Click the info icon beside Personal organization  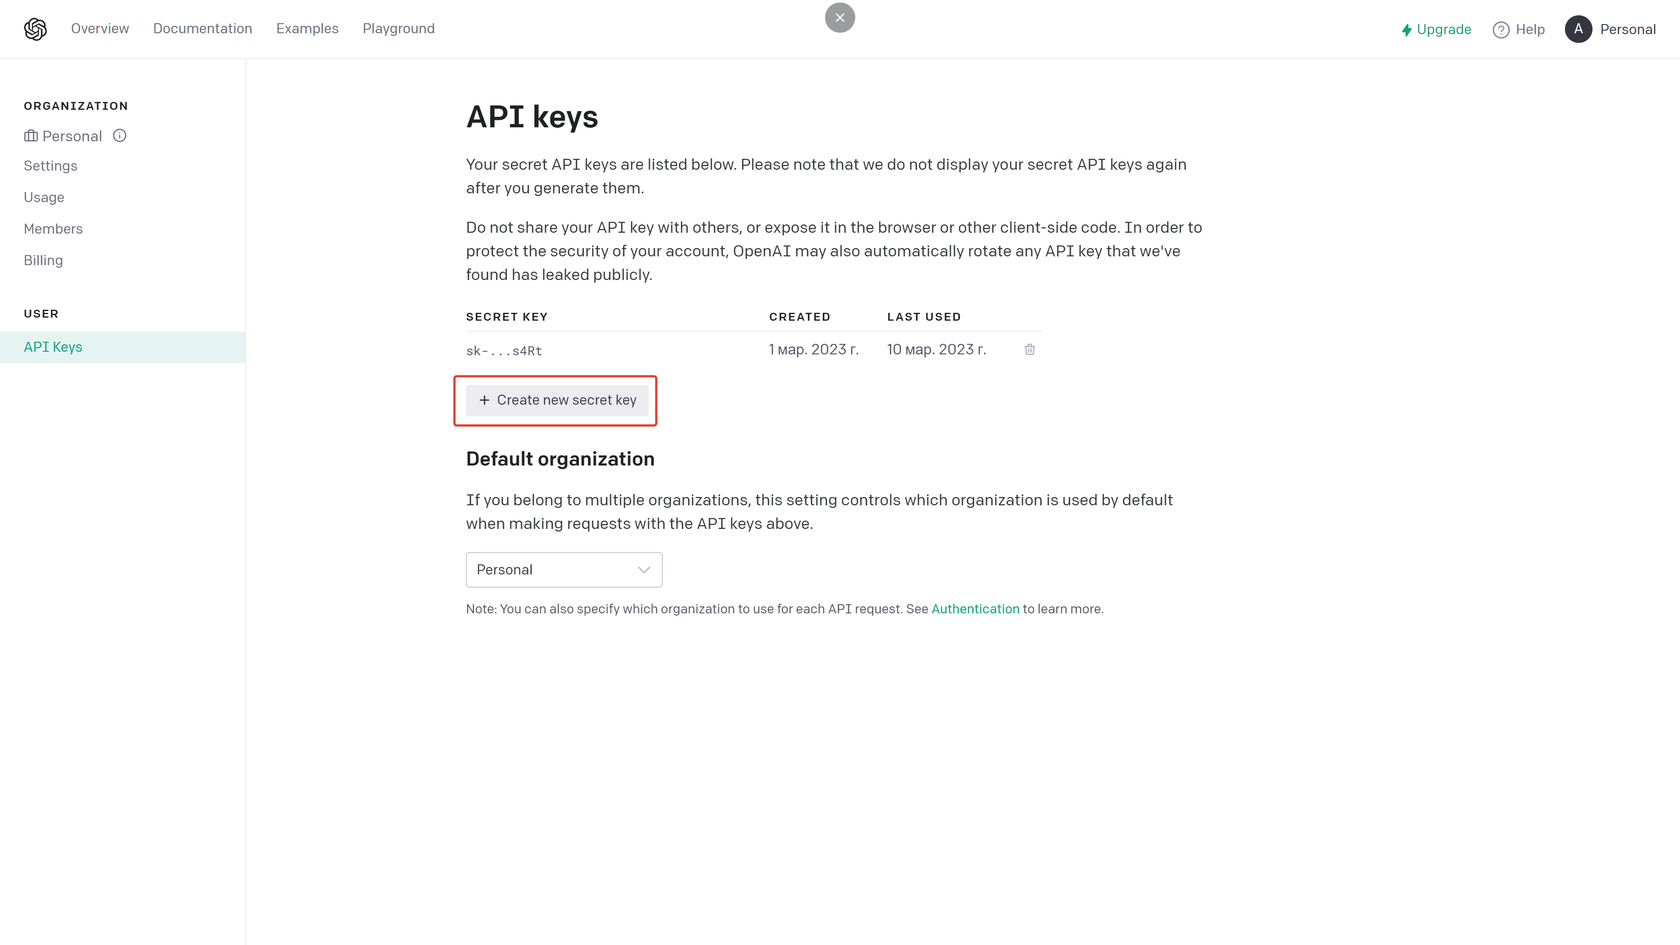tap(120, 135)
